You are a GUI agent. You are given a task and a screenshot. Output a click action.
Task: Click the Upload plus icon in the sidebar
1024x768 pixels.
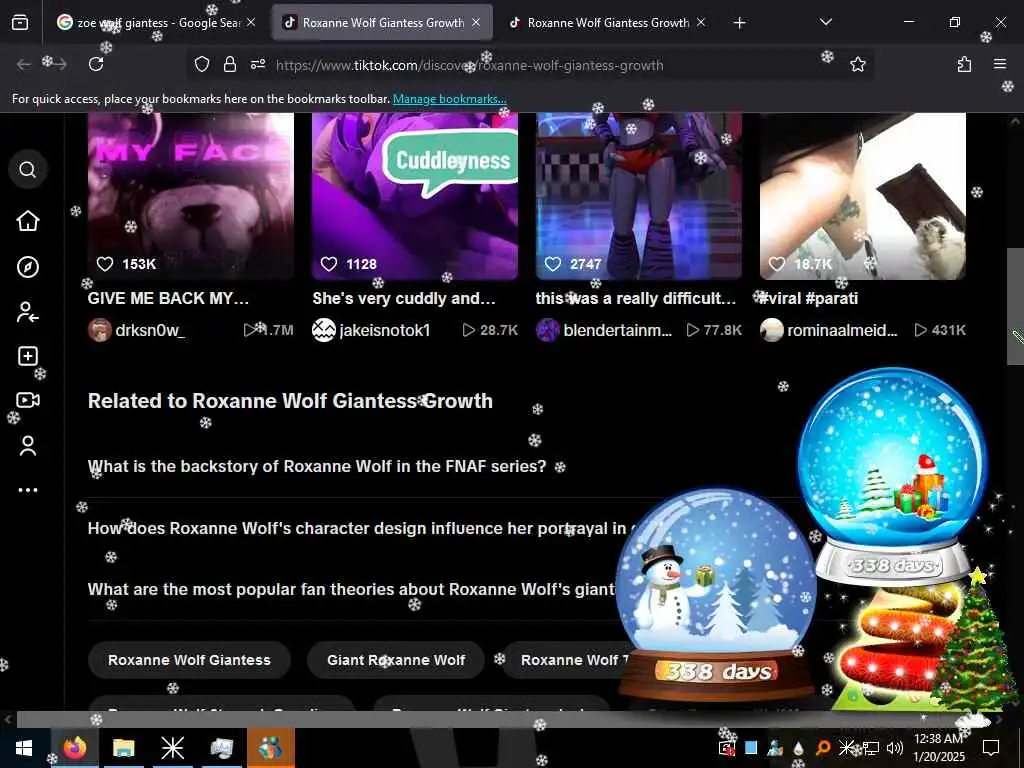pos(27,356)
